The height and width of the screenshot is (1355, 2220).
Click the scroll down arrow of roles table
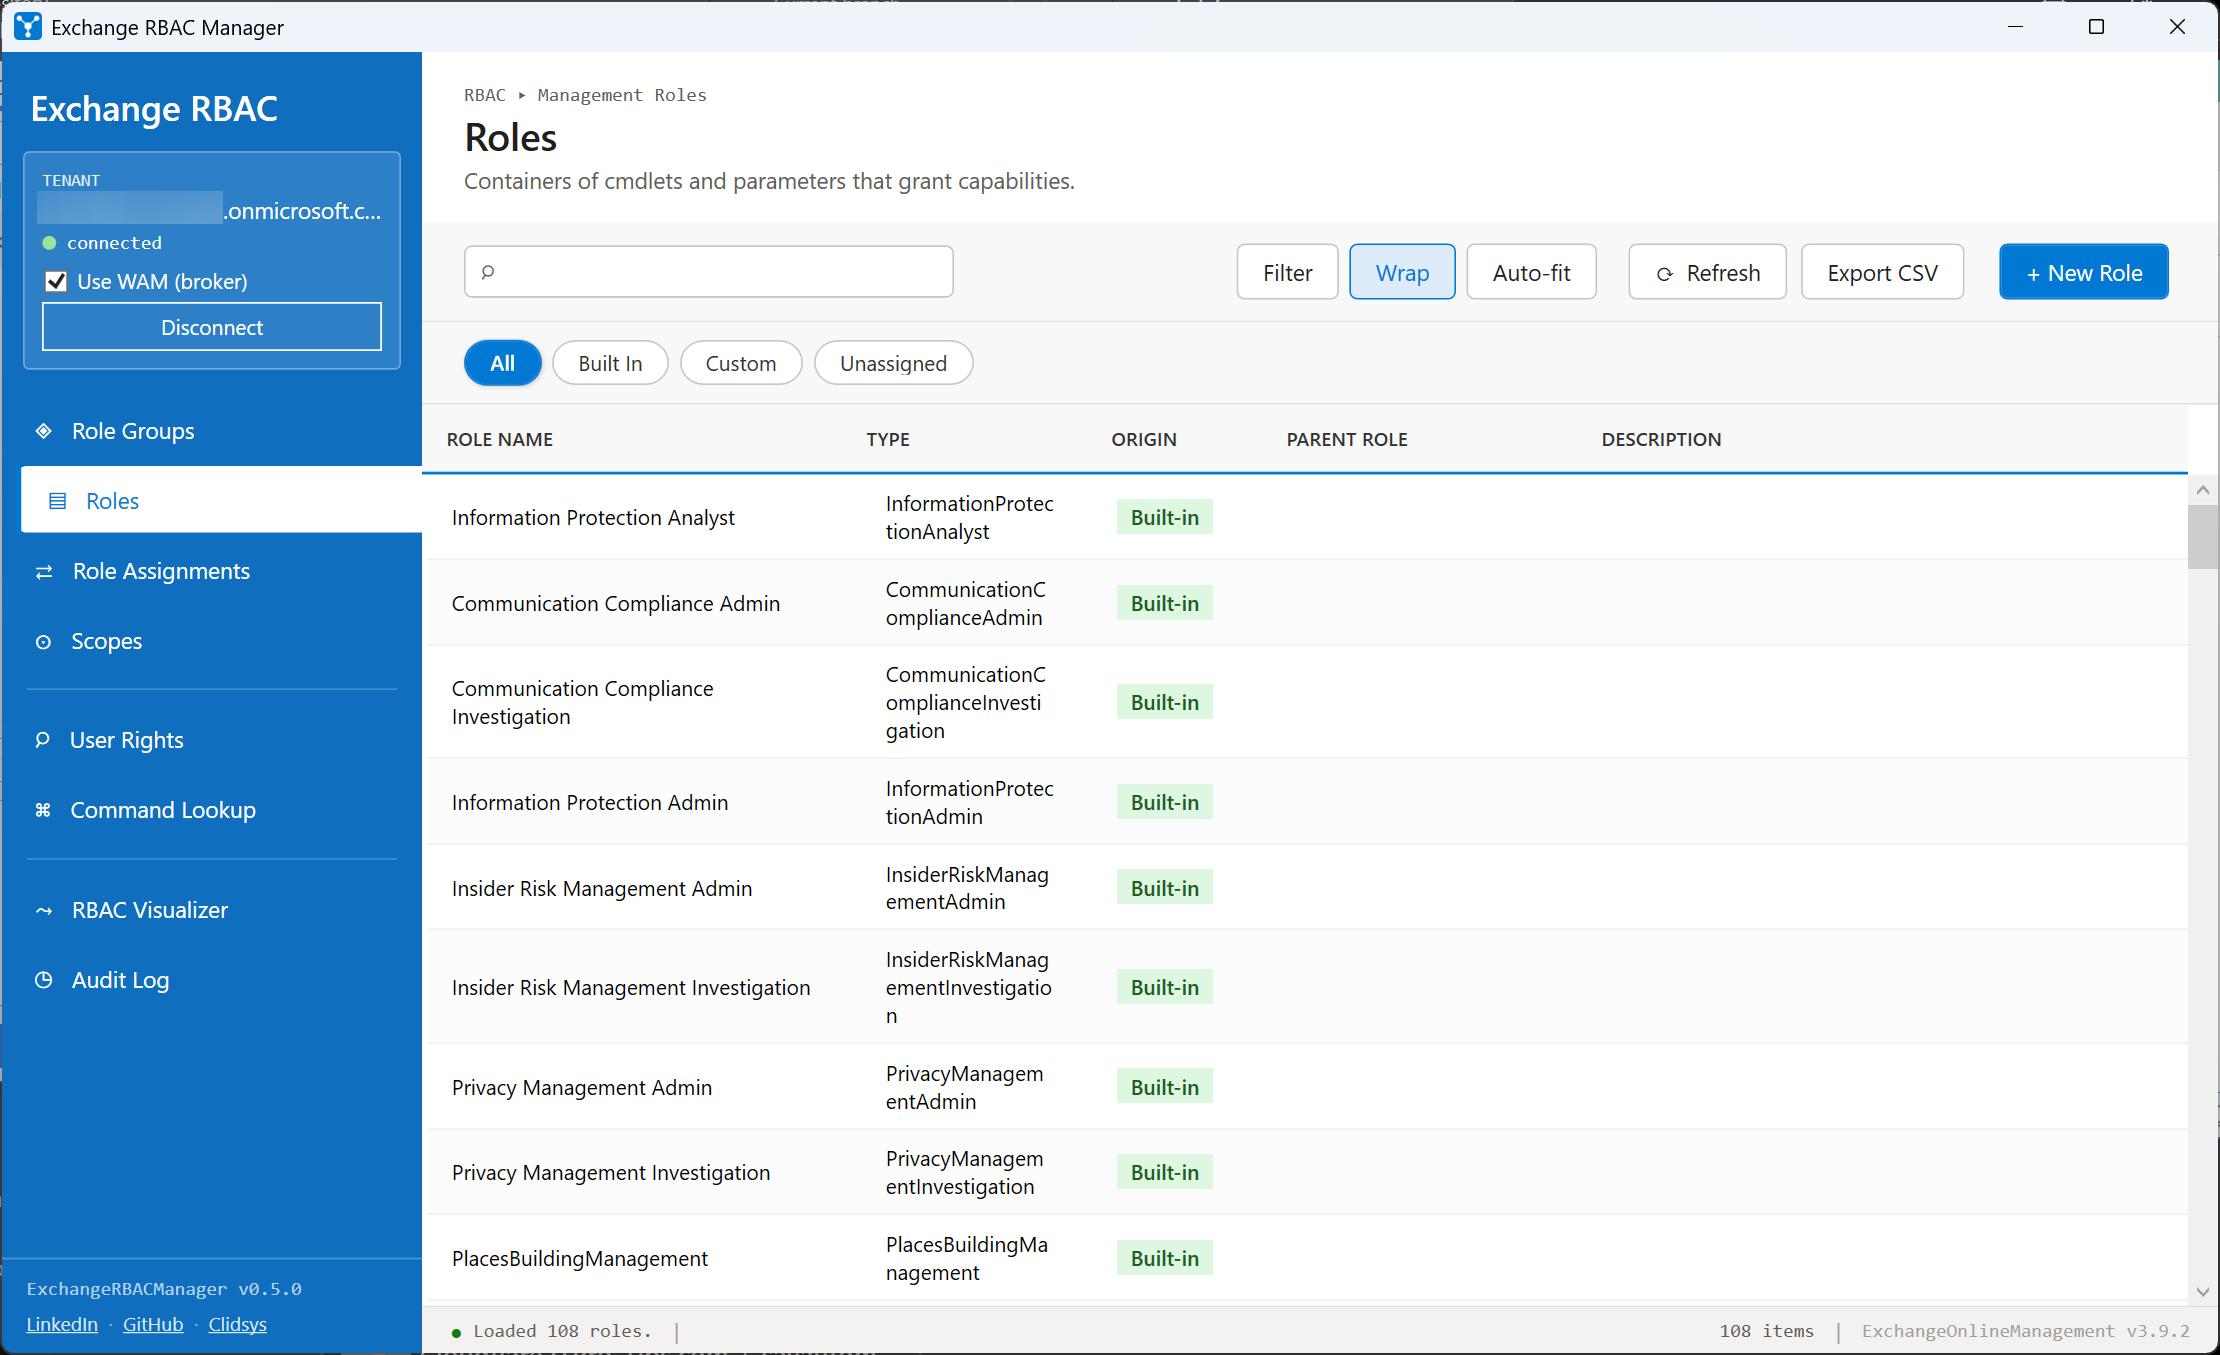(2203, 1292)
